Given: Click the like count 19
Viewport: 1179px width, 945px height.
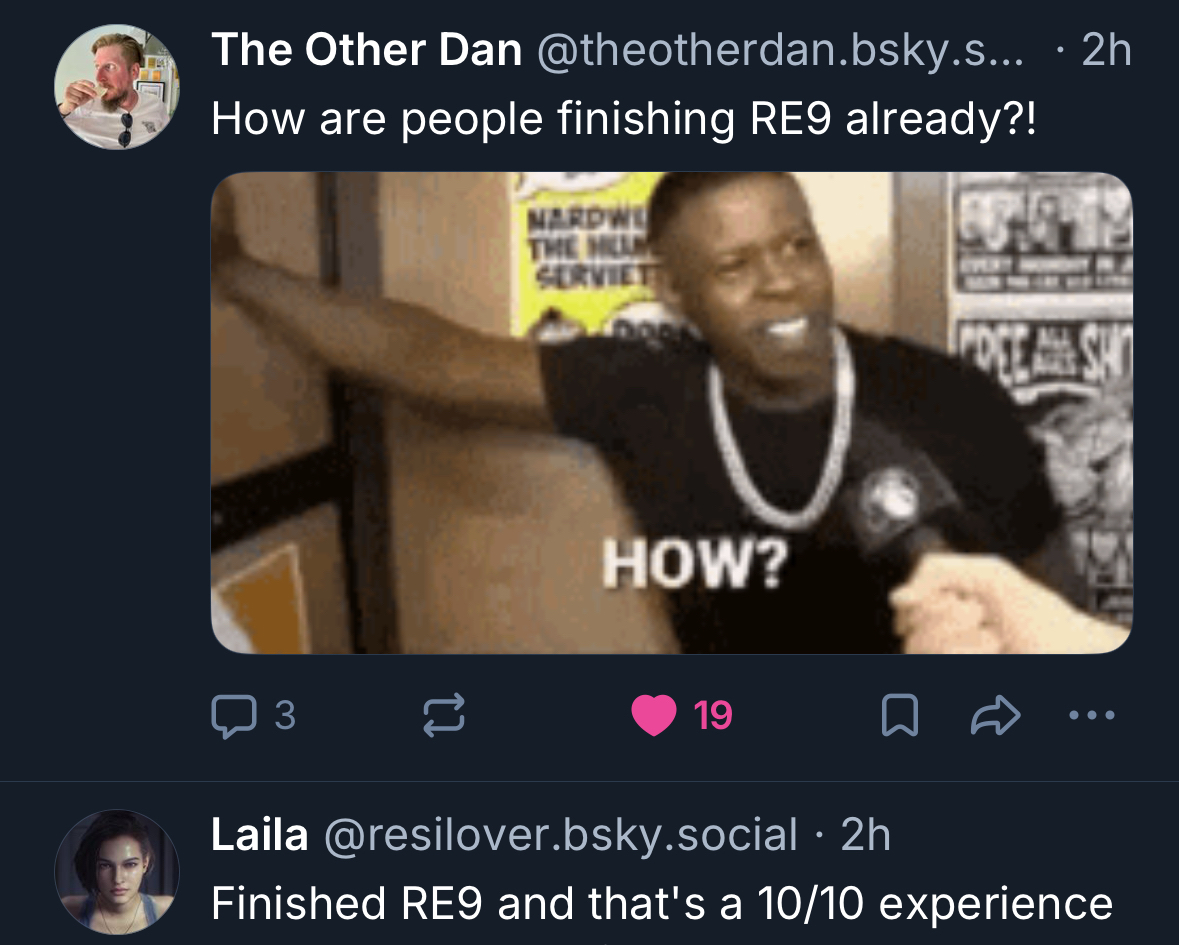Looking at the screenshot, I should (712, 716).
